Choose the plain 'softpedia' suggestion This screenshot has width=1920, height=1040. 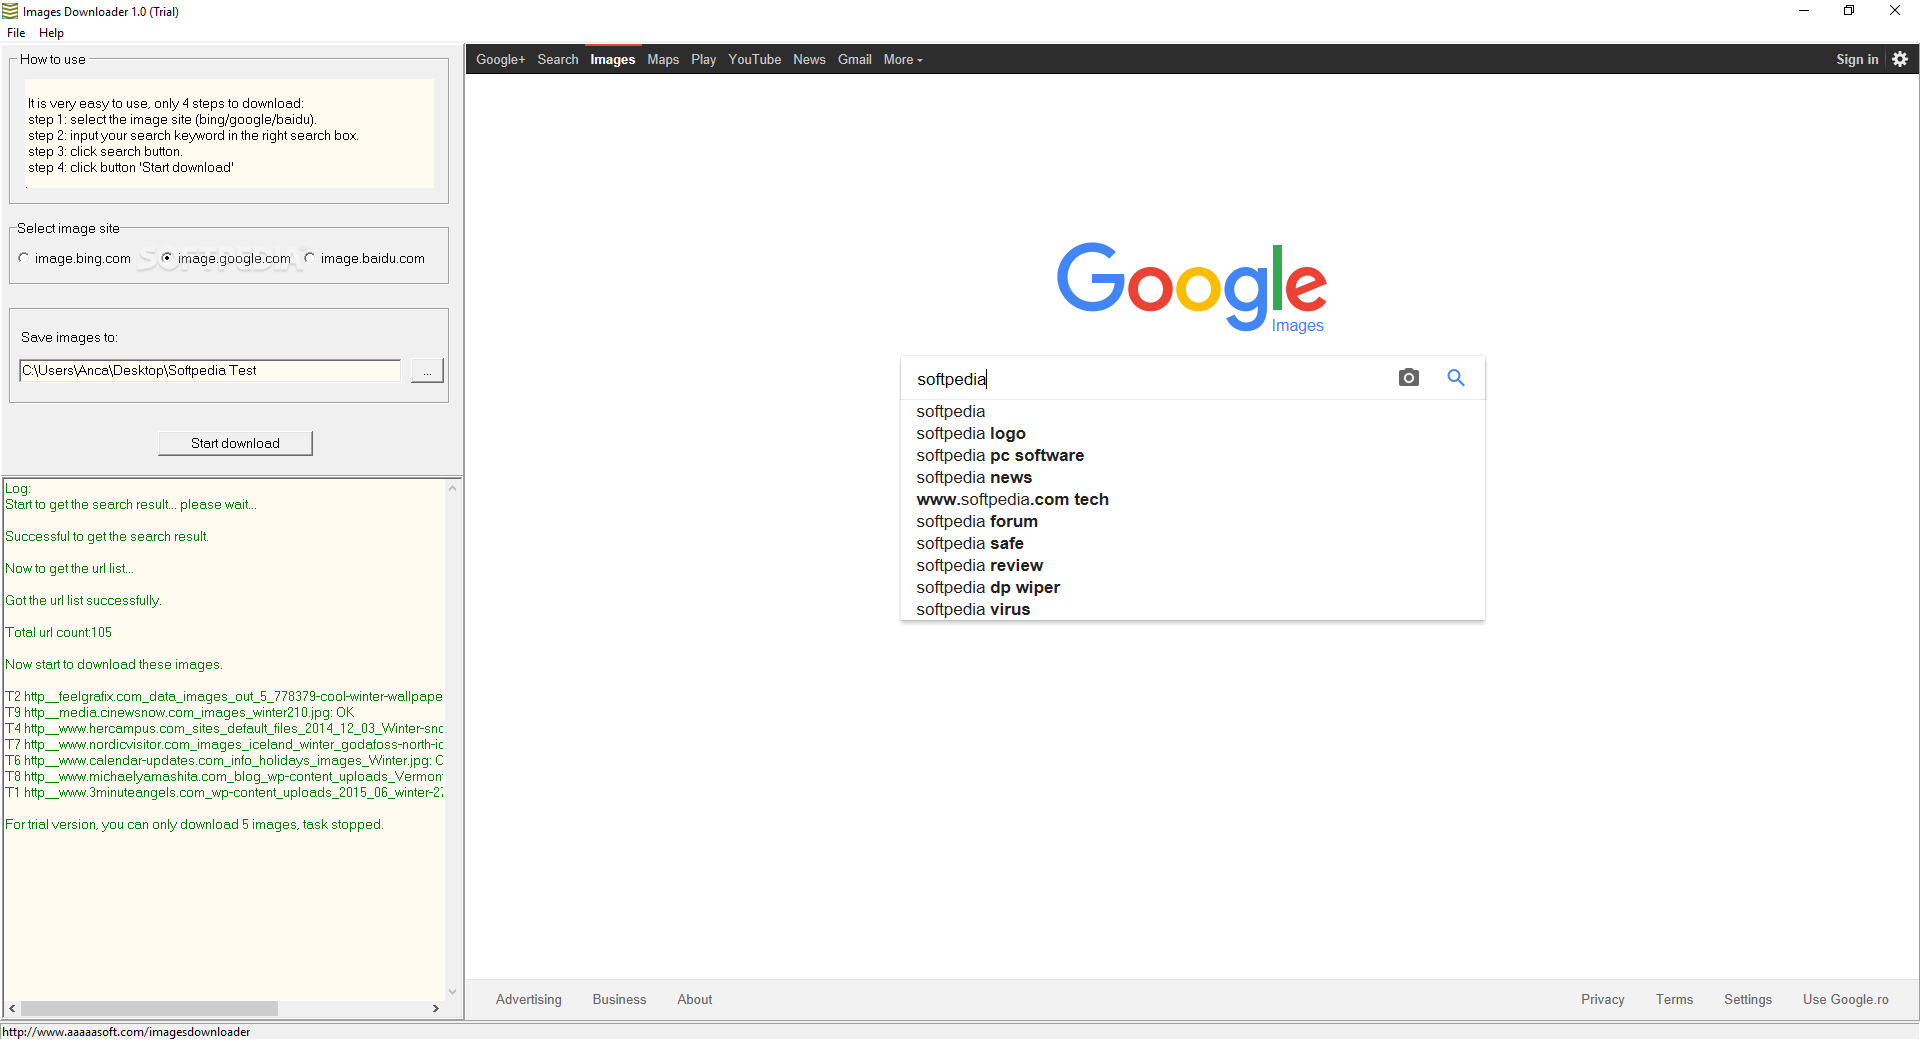pyautogui.click(x=1192, y=411)
